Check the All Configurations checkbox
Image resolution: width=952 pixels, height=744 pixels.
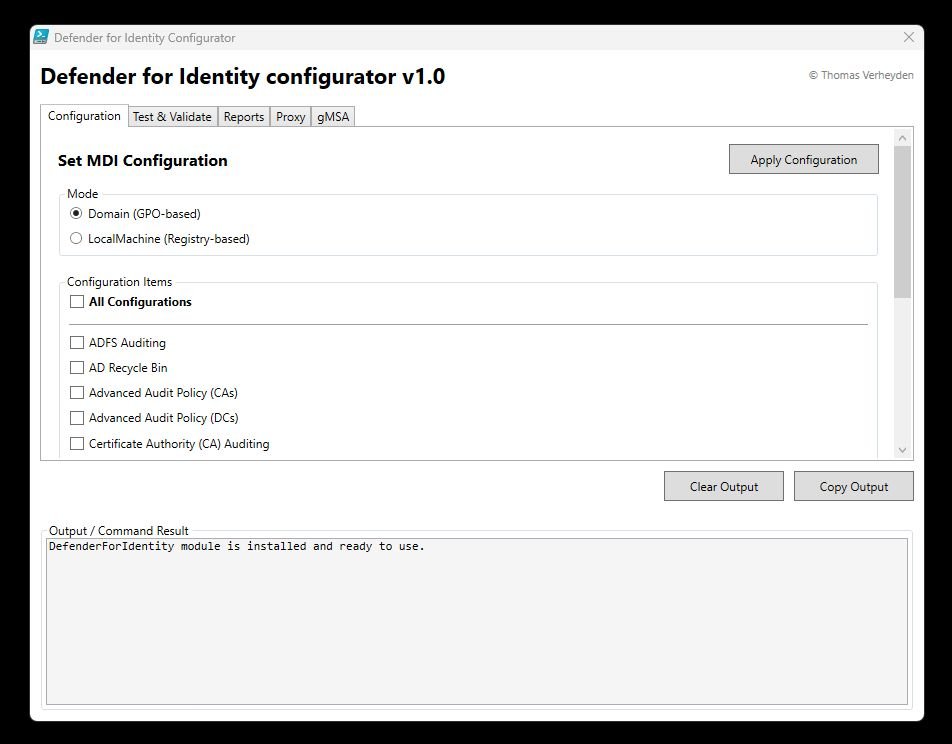pos(77,301)
